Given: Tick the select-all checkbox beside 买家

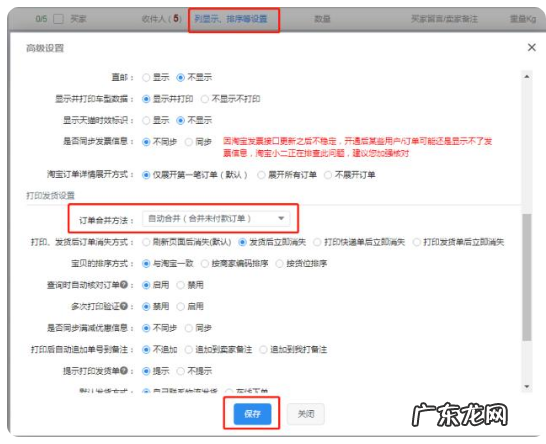Looking at the screenshot, I should [x=58, y=19].
